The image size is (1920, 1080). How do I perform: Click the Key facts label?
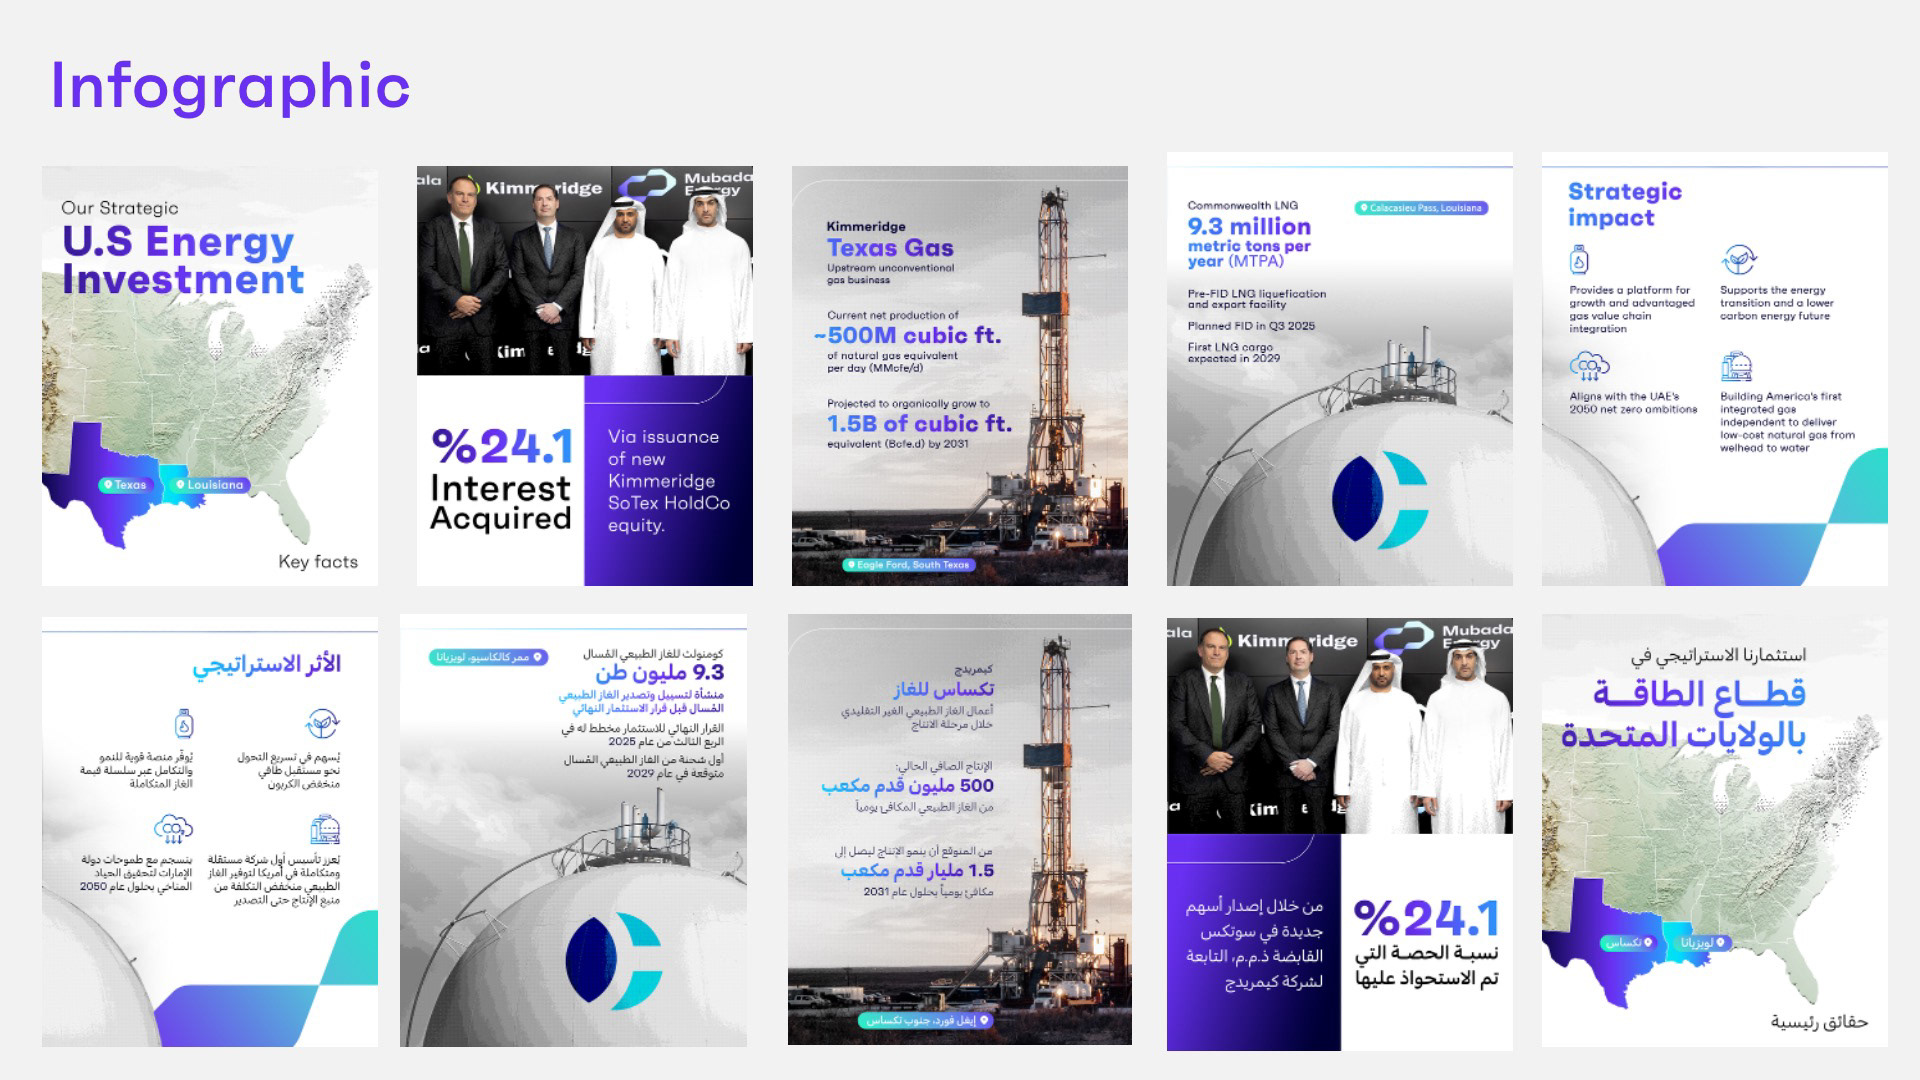[x=317, y=562]
